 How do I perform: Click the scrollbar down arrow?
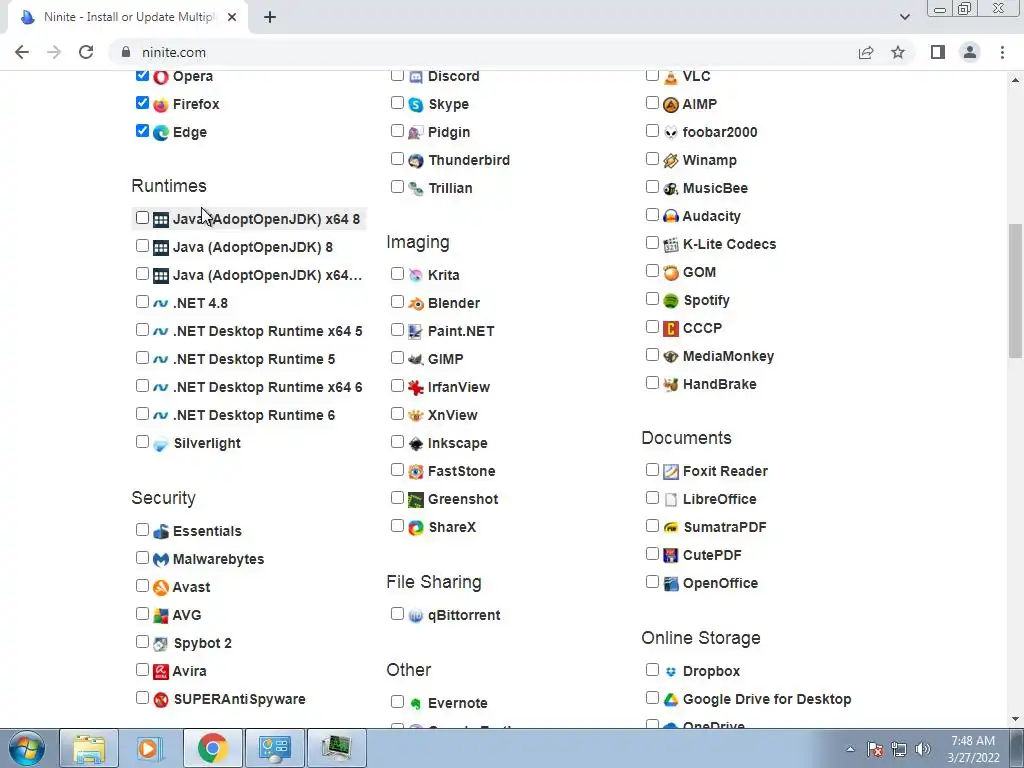pos(1015,719)
